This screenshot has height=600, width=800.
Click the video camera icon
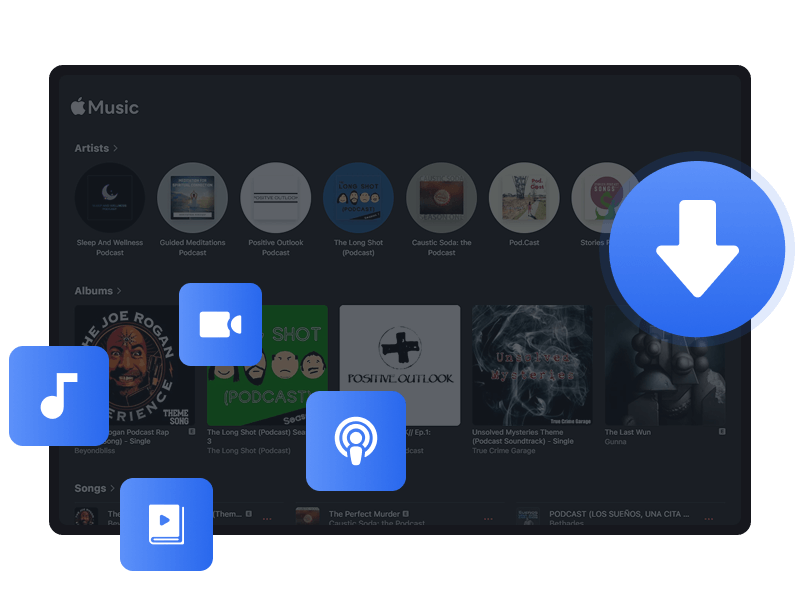pyautogui.click(x=221, y=322)
